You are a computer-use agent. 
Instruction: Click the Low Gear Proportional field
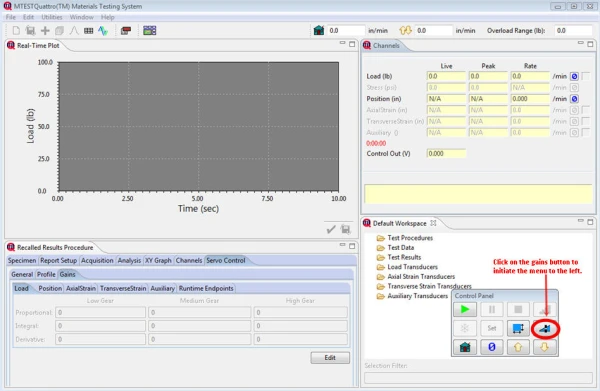tap(100, 313)
